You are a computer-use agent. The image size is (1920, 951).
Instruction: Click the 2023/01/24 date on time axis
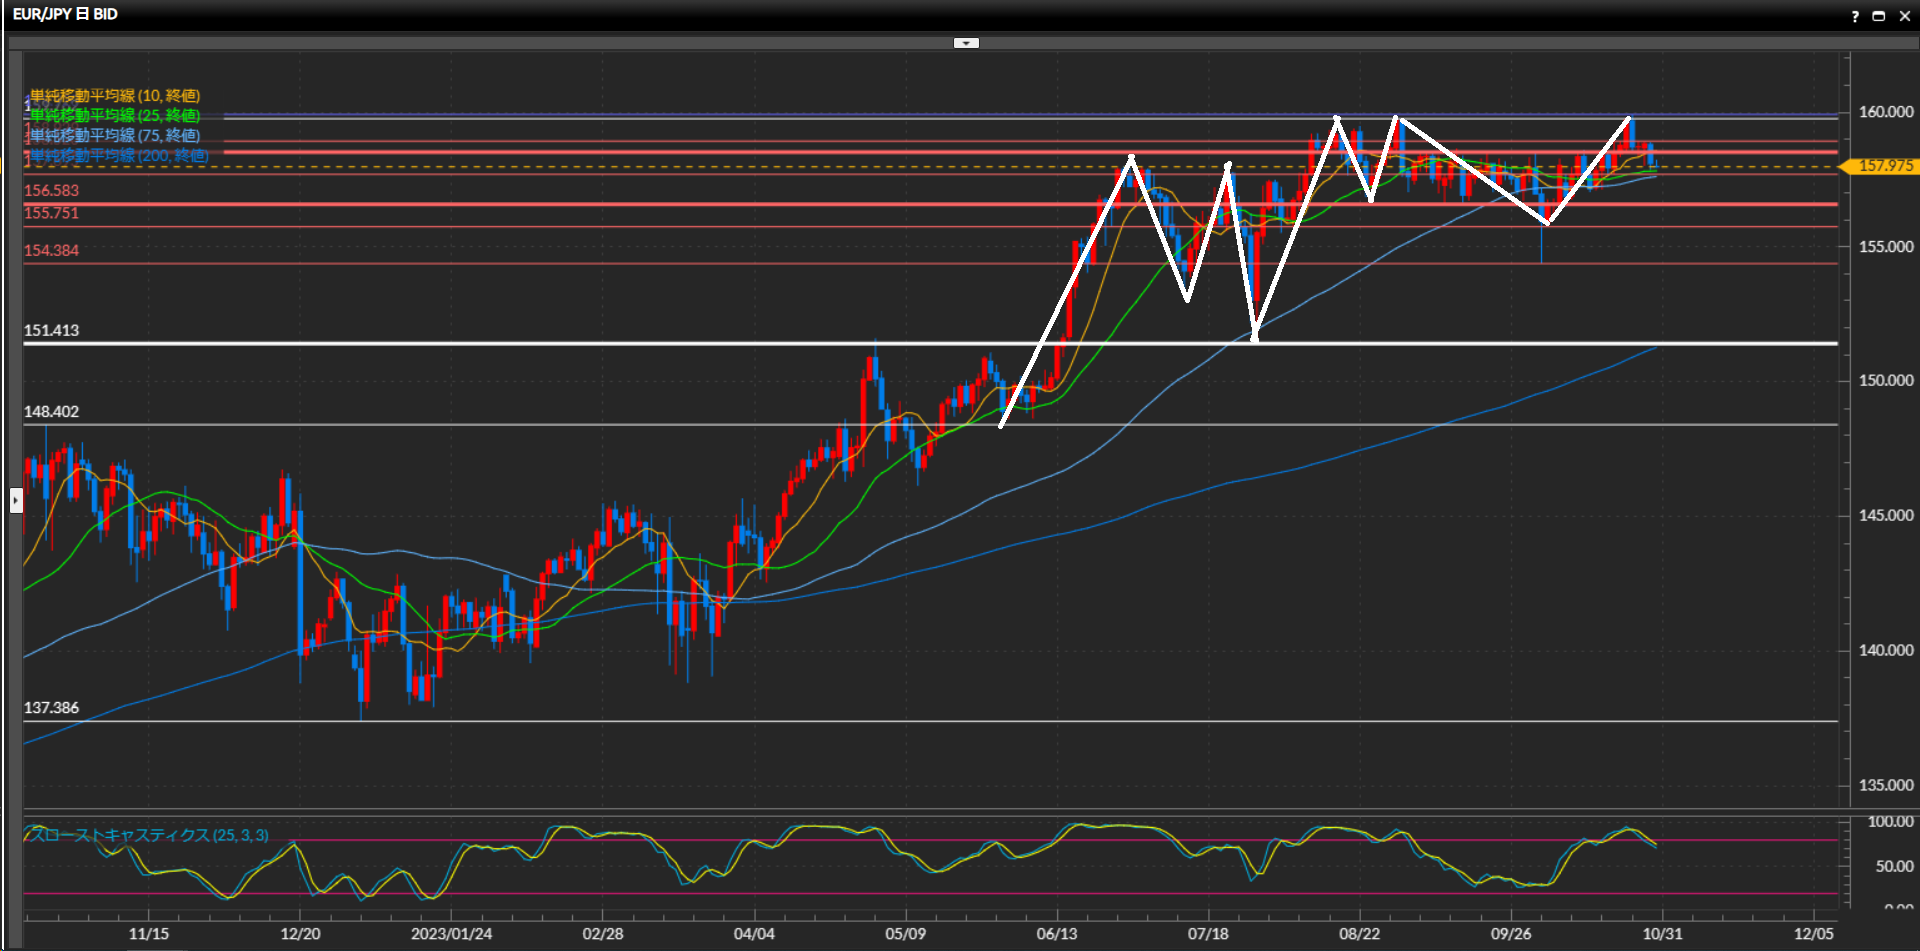pyautogui.click(x=451, y=934)
